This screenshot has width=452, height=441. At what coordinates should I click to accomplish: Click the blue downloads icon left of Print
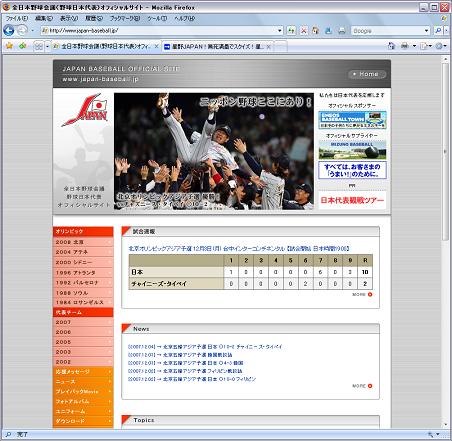(328, 31)
